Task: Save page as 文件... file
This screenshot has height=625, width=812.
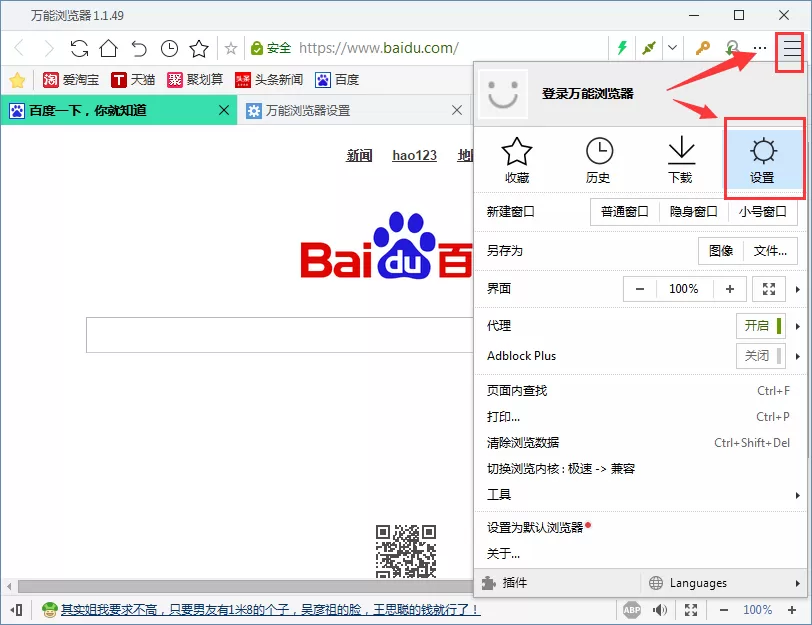Action: [x=770, y=251]
